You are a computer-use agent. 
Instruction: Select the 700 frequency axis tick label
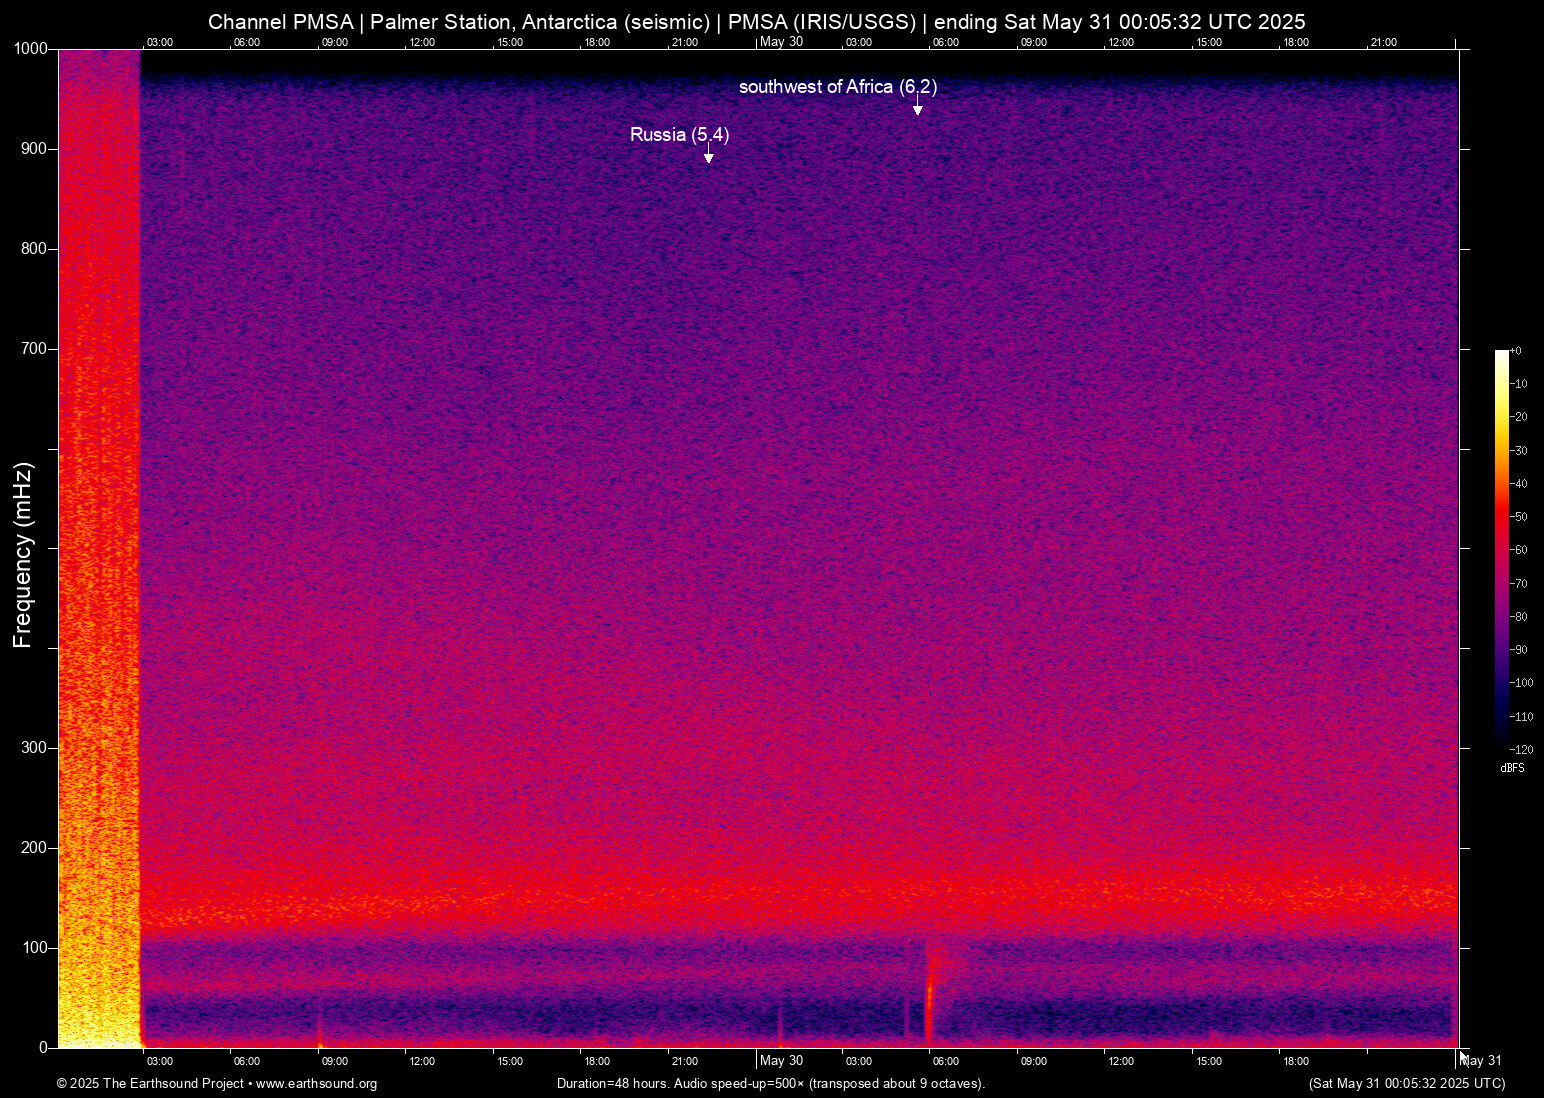pos(34,349)
